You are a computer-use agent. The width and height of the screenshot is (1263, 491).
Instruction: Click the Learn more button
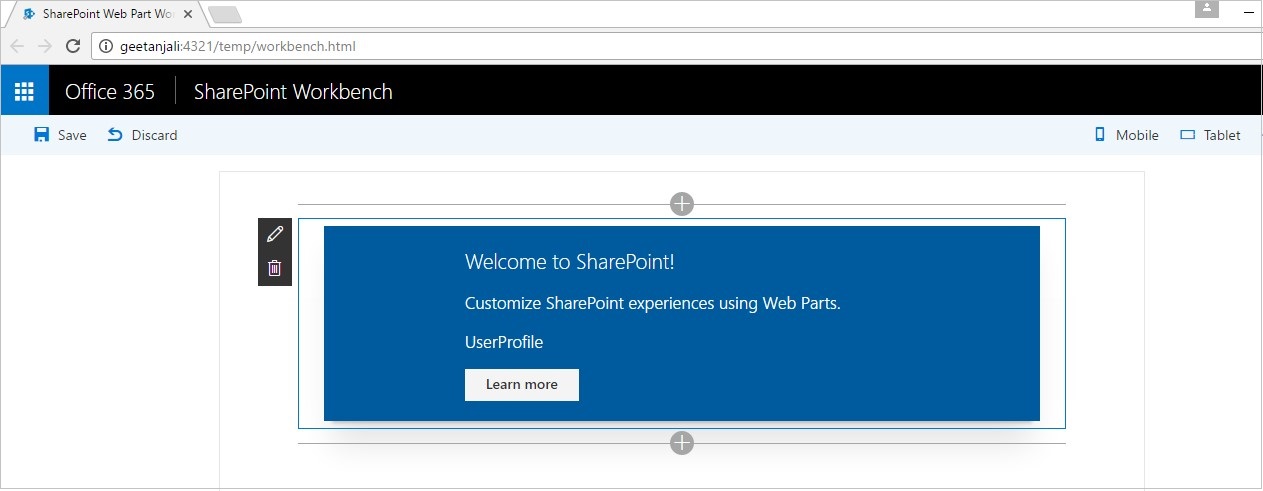521,385
